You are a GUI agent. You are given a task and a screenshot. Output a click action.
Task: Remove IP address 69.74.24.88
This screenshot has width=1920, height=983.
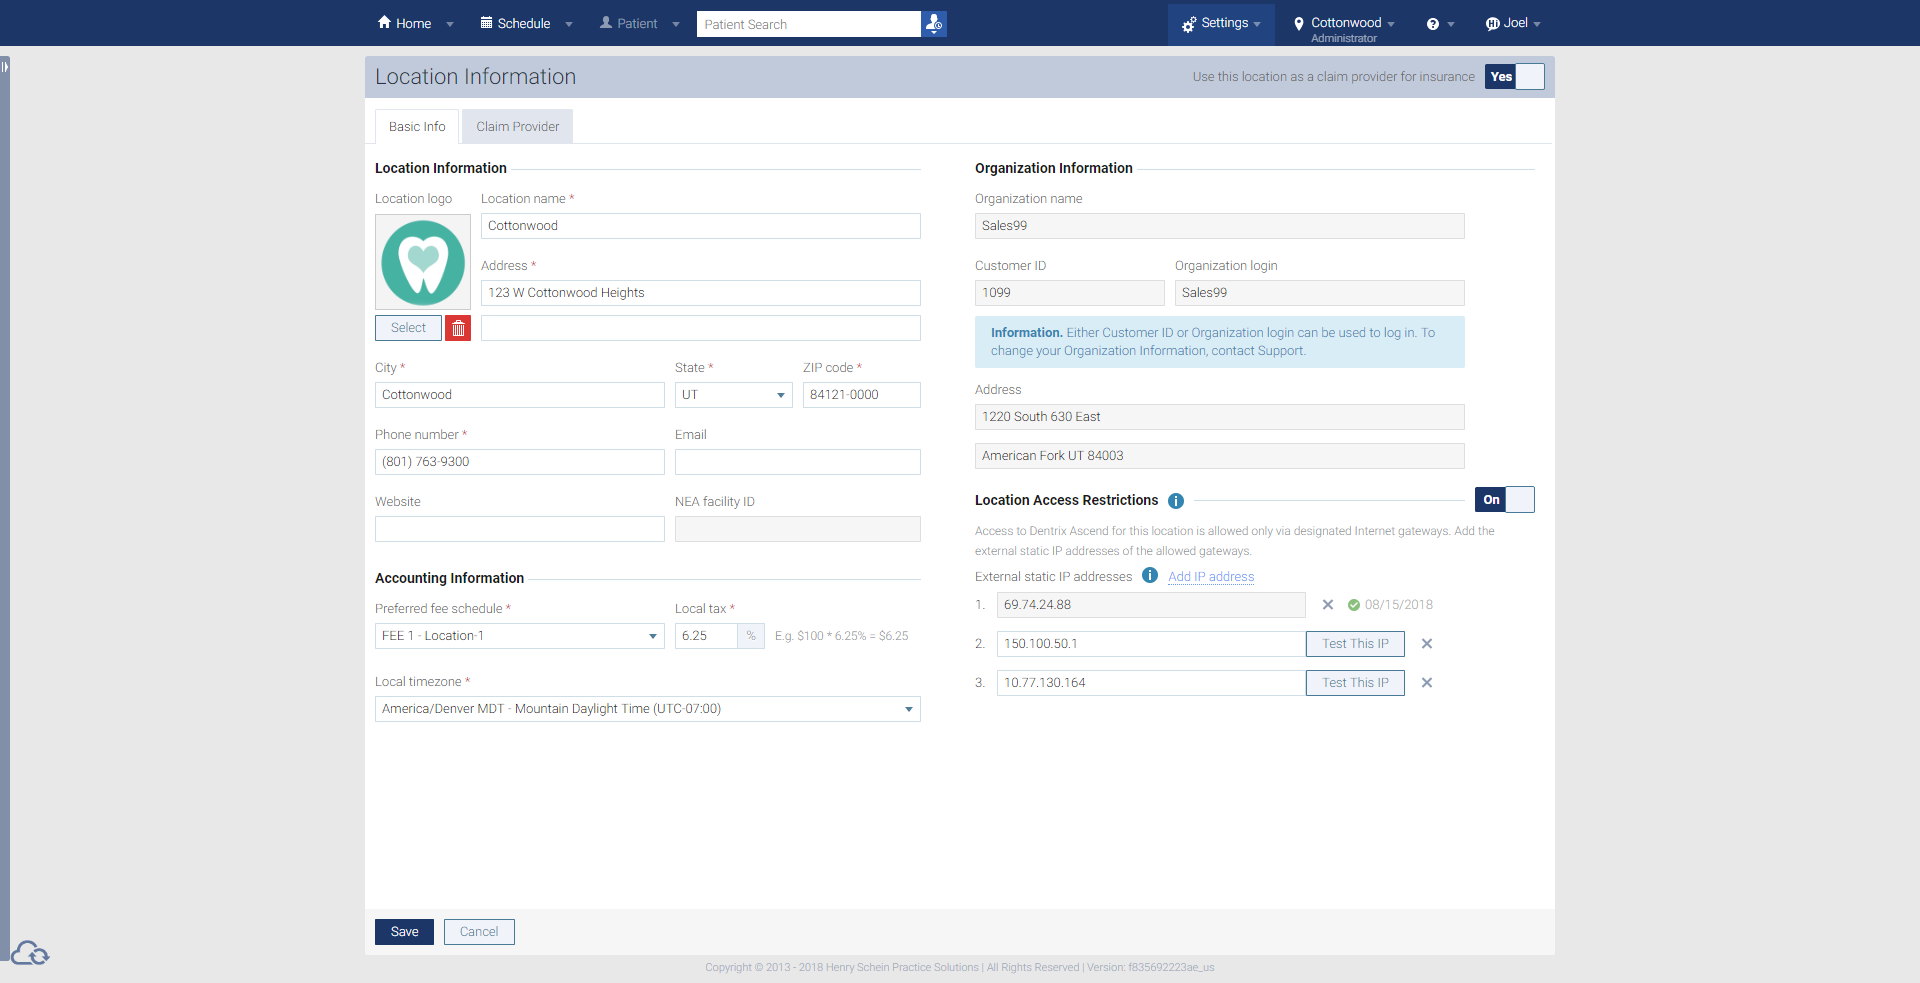[x=1328, y=604]
